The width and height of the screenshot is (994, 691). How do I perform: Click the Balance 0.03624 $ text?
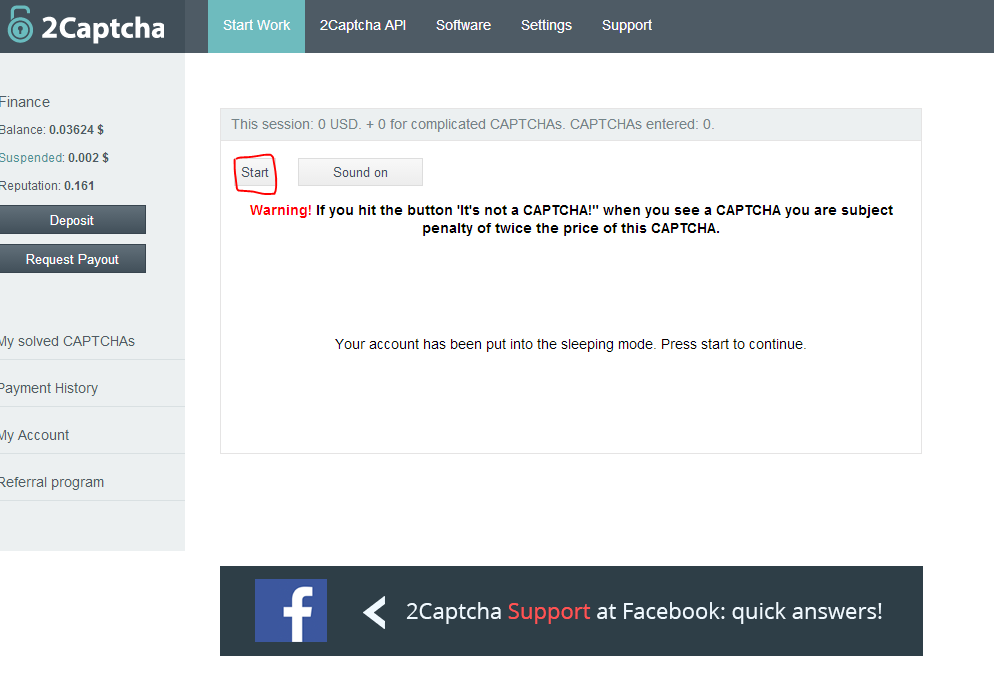coord(51,129)
